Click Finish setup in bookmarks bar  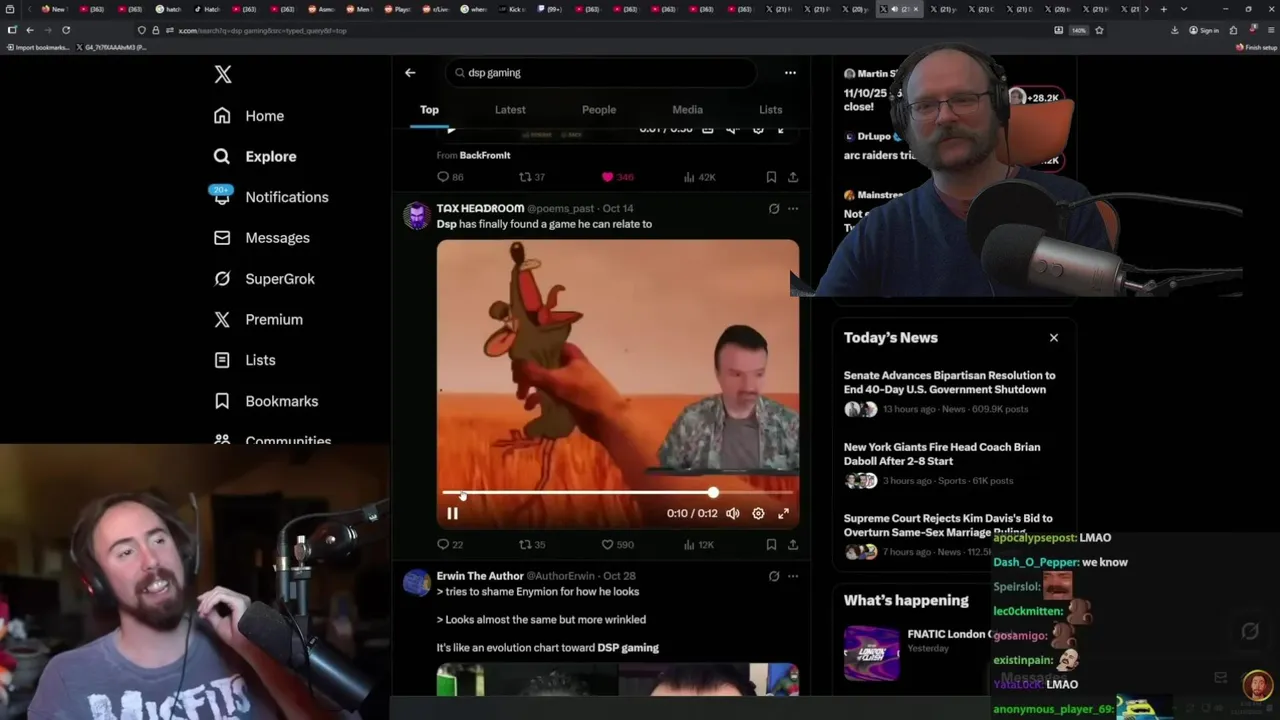[x=1257, y=47]
